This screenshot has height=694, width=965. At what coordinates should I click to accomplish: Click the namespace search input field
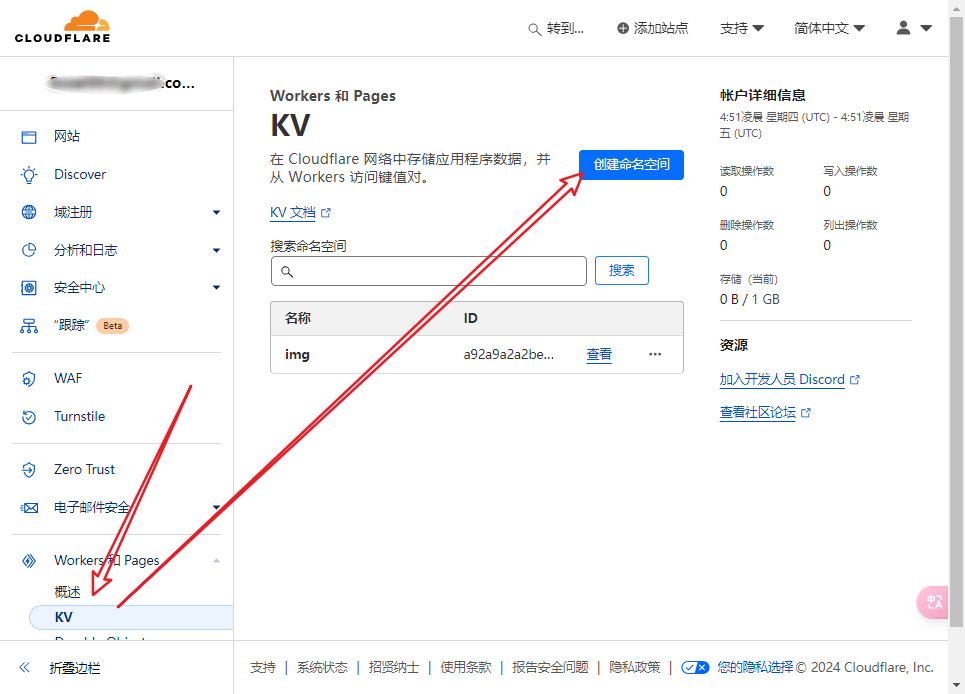[x=428, y=271]
